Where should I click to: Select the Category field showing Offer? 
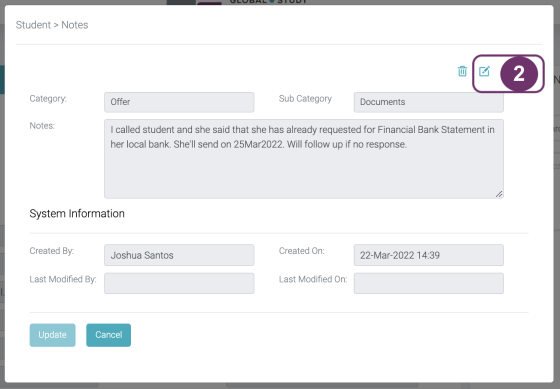[179, 102]
